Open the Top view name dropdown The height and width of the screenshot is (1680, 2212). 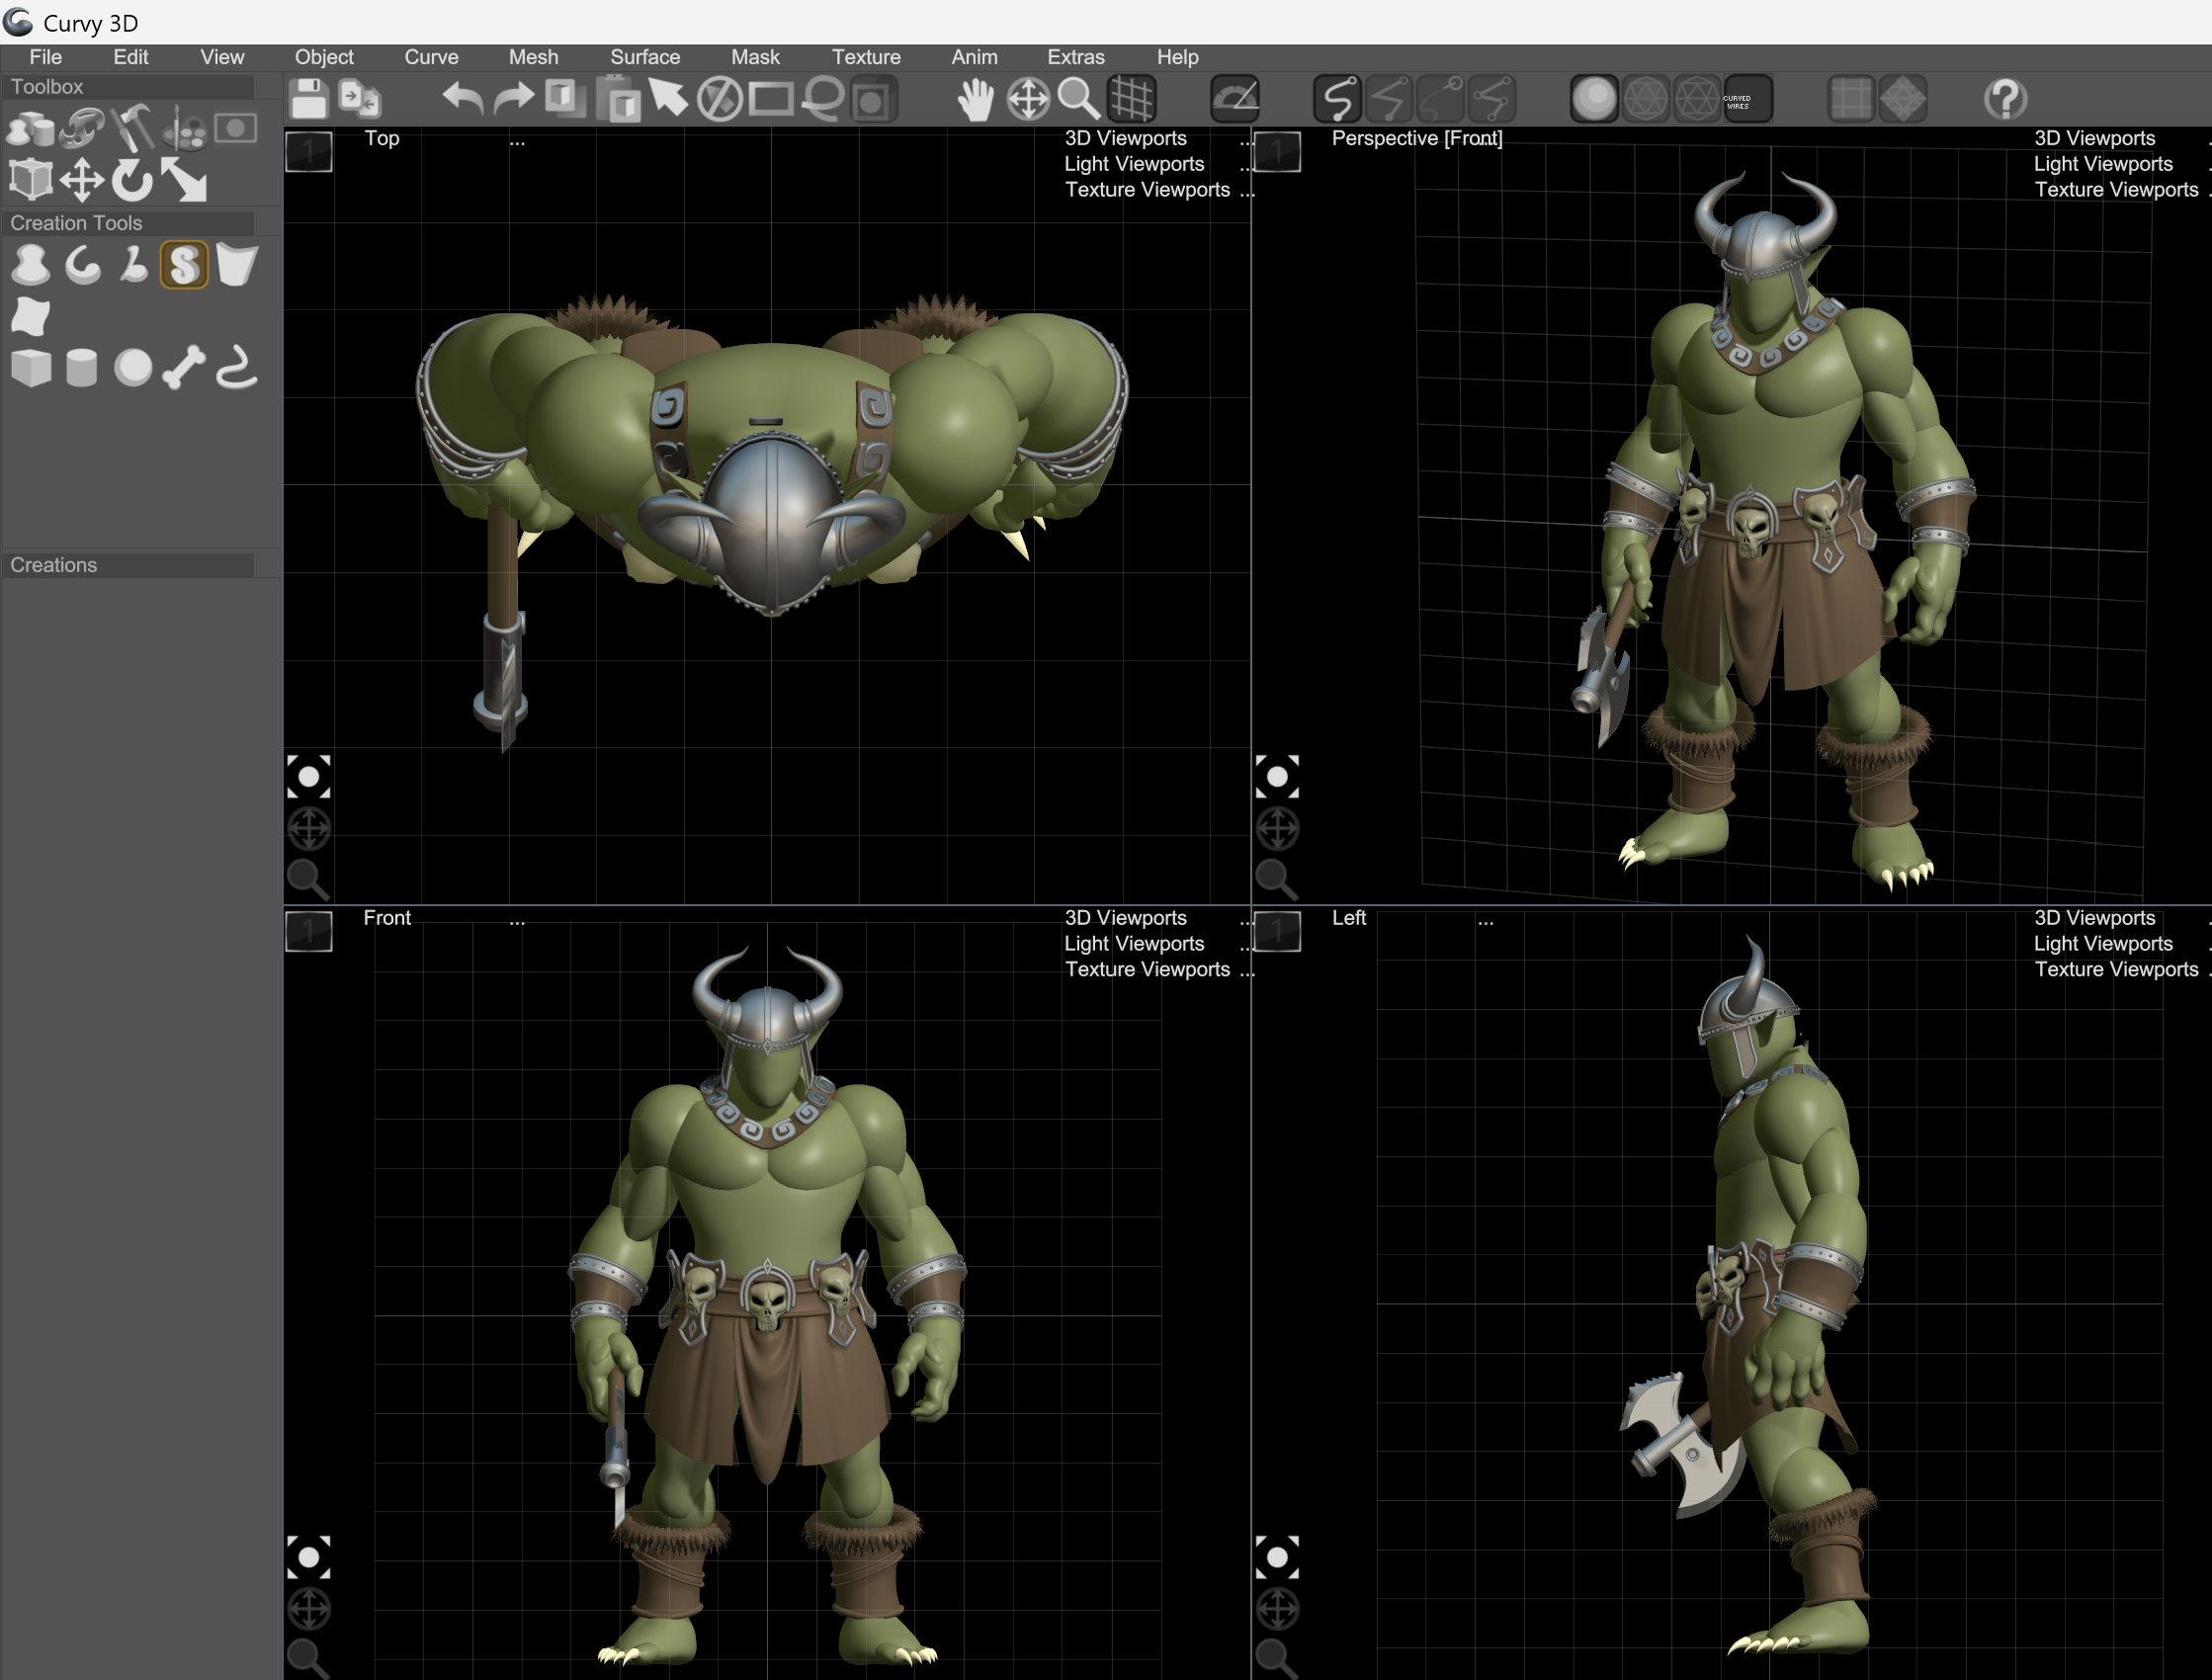pos(382,138)
